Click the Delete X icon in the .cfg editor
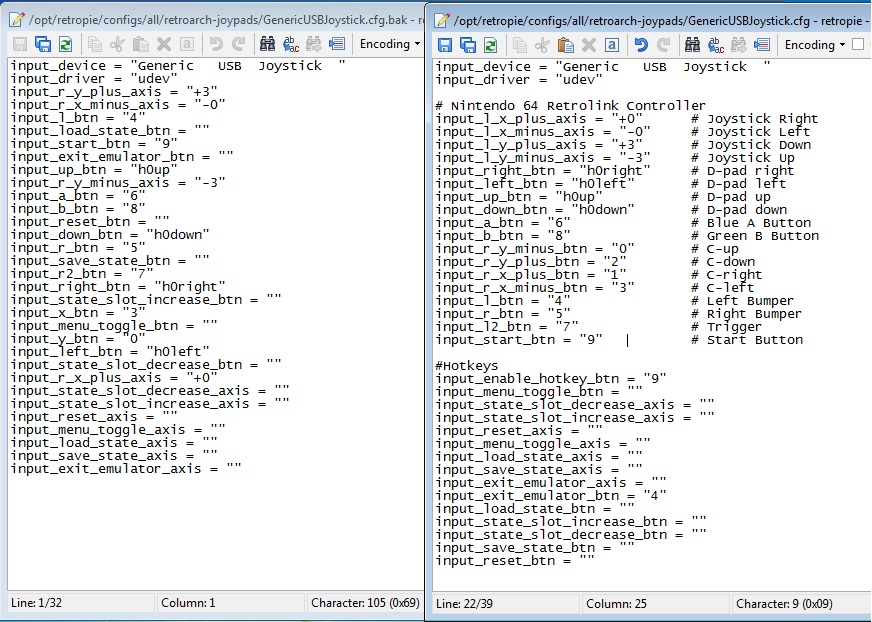The width and height of the screenshot is (872, 622). point(588,45)
